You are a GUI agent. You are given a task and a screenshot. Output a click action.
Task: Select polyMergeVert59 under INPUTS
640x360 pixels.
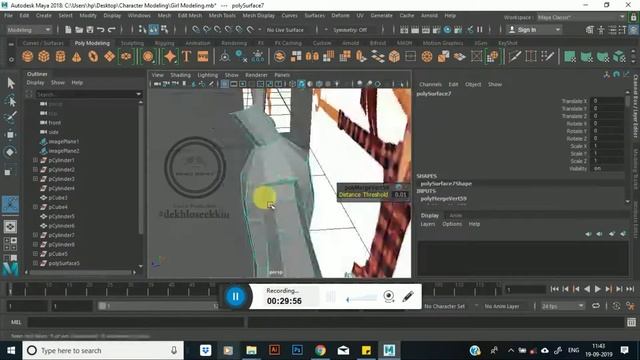pos(444,199)
